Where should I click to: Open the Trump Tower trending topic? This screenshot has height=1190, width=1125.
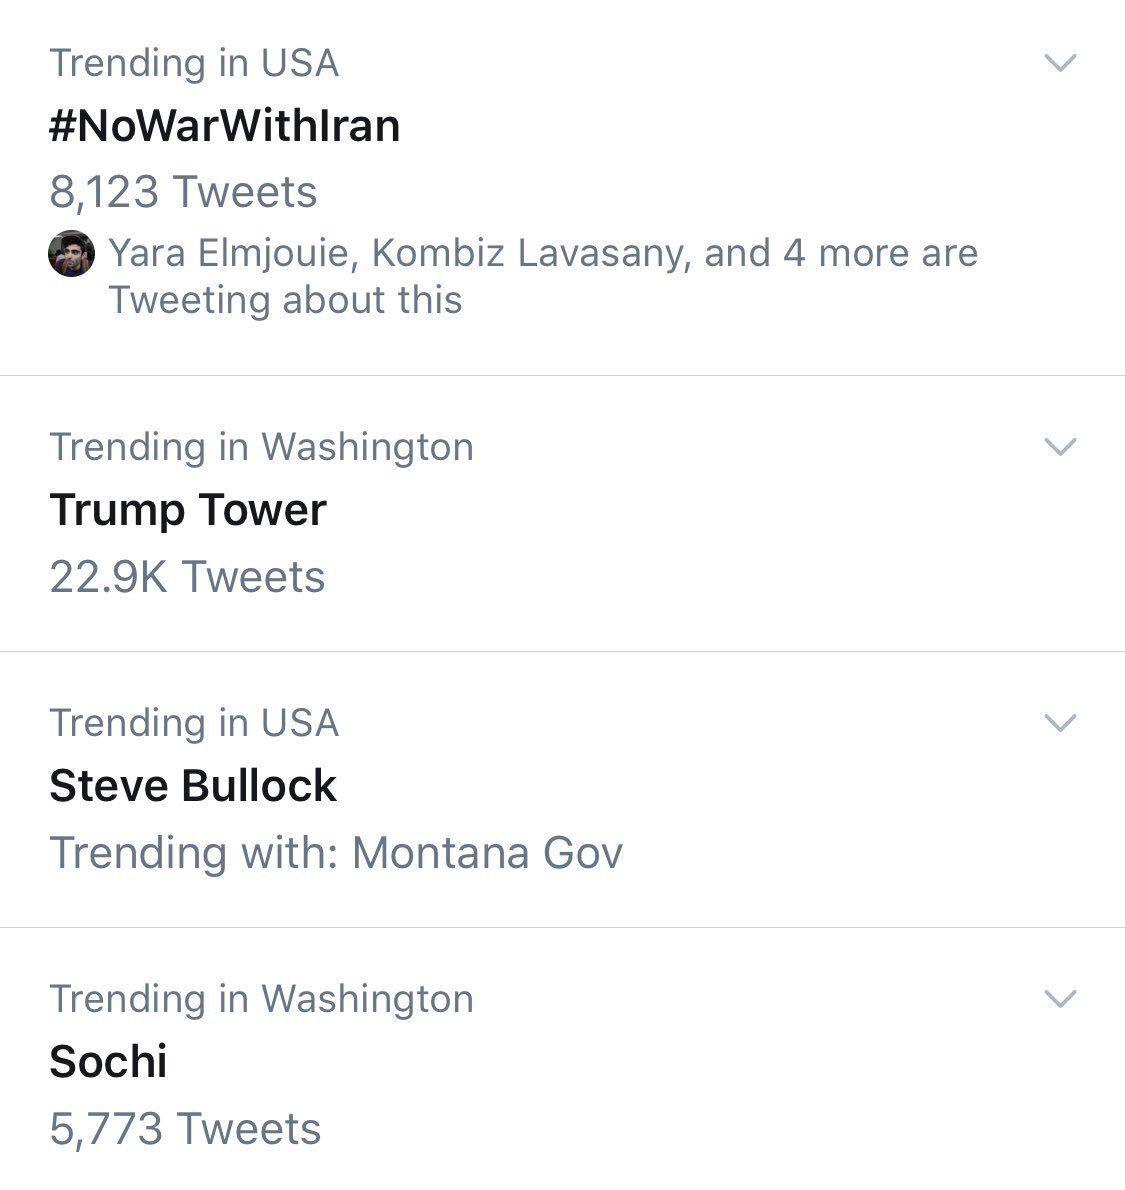coord(188,510)
